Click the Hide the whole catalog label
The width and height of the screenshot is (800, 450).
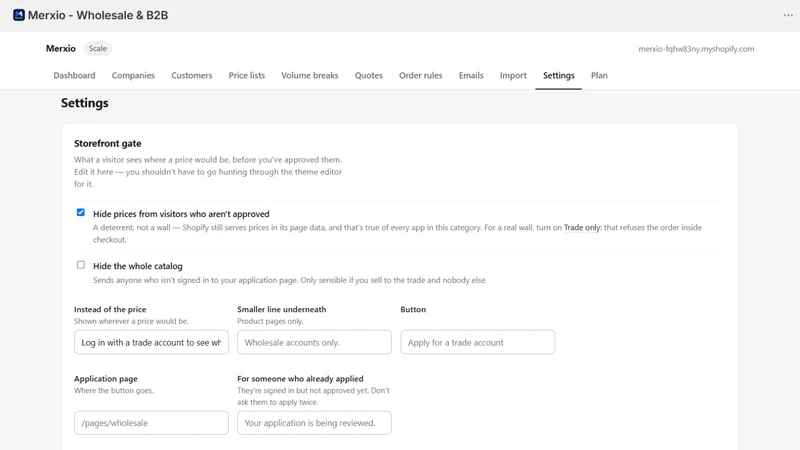(138, 266)
